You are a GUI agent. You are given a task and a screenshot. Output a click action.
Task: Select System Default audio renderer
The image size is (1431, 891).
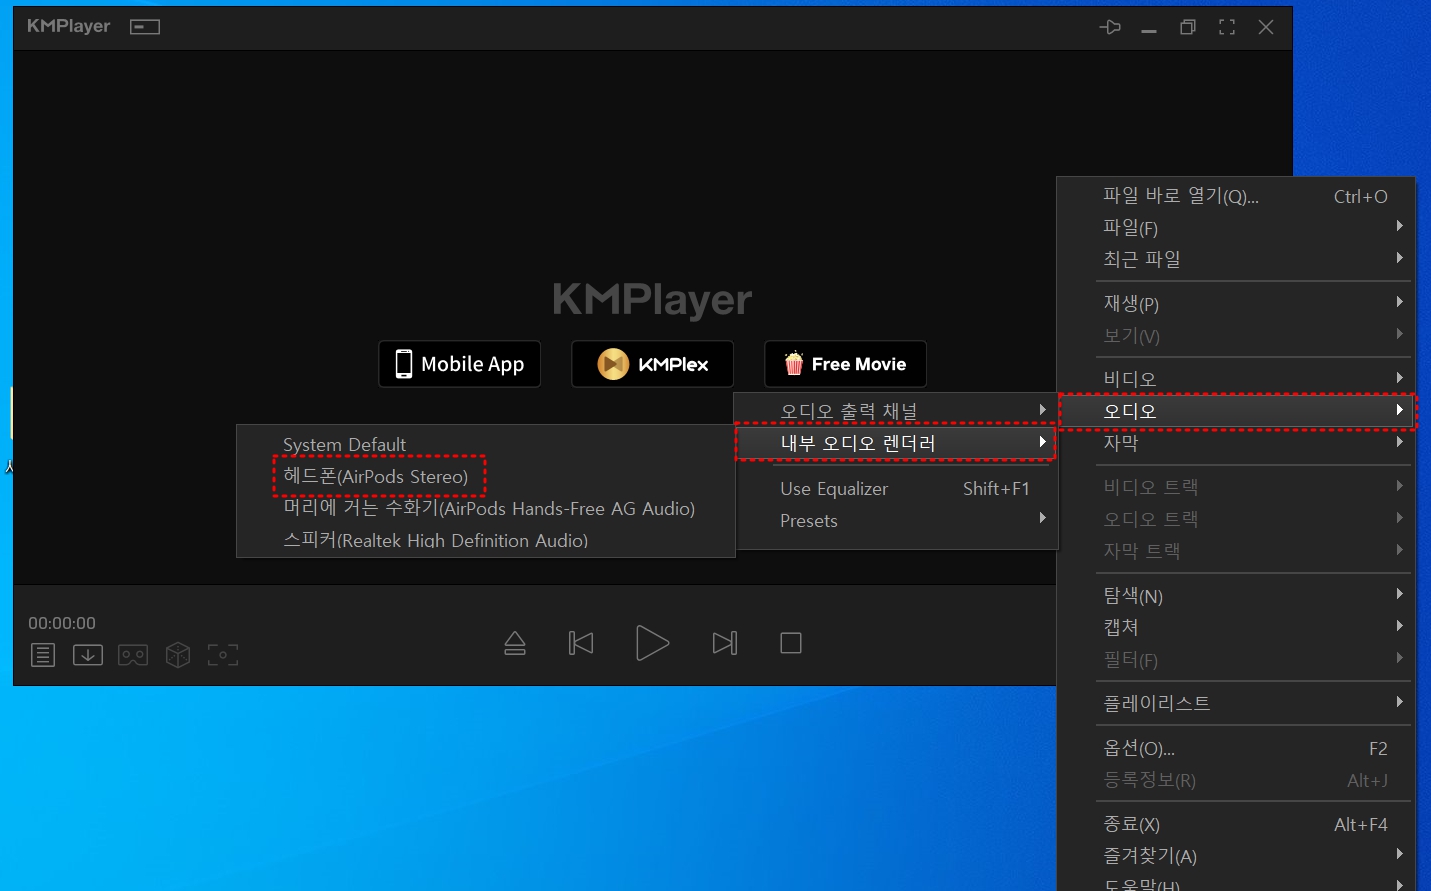486,444
